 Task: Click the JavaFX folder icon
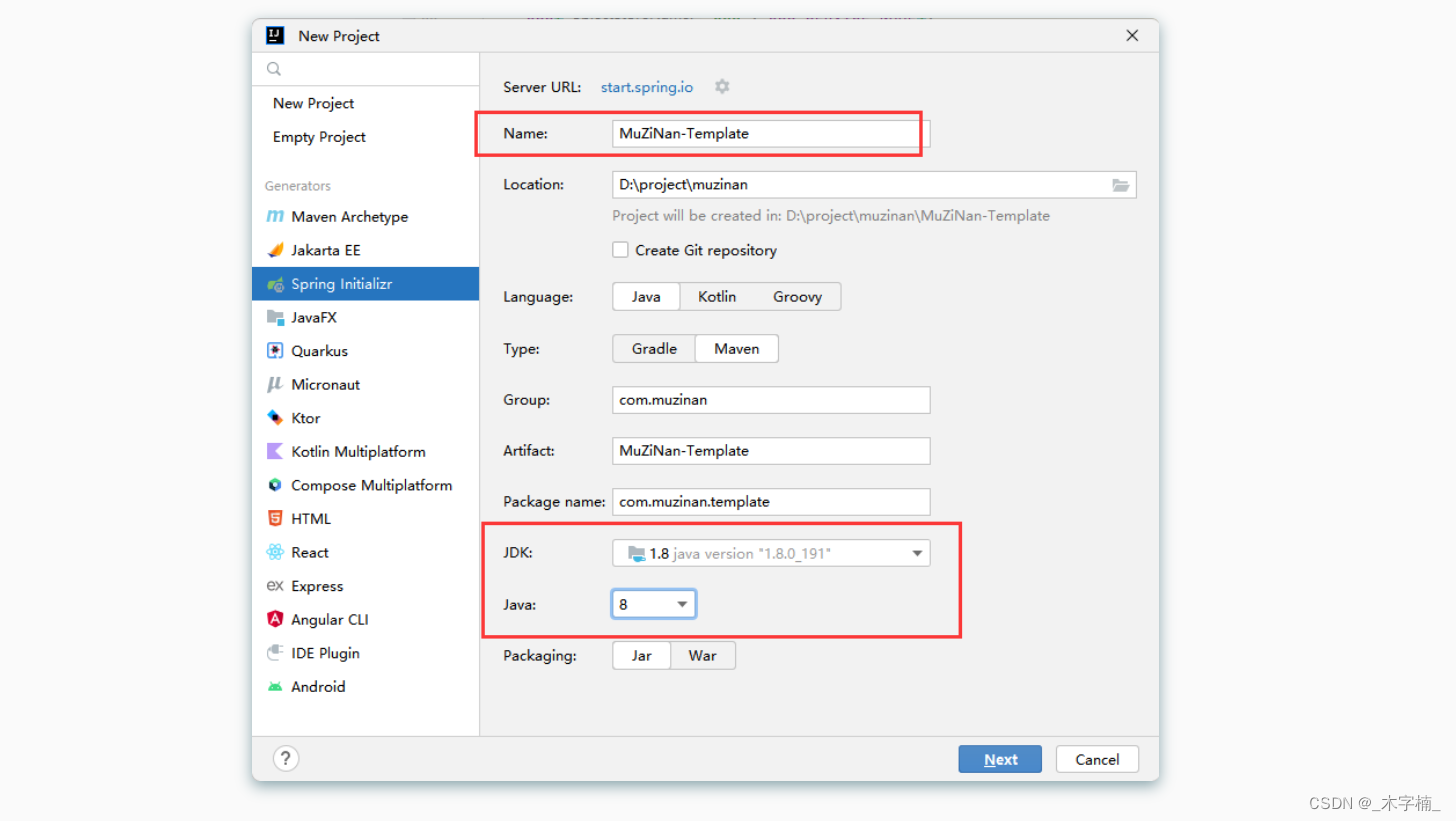tap(275, 317)
